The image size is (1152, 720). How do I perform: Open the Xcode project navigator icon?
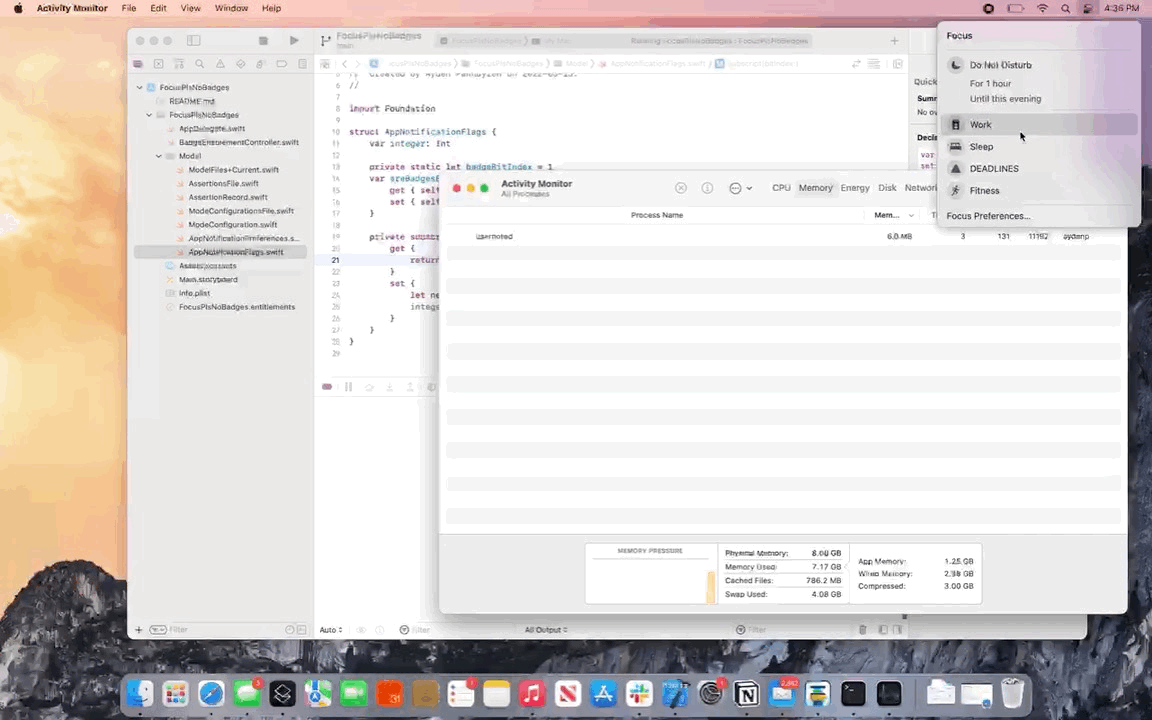tap(137, 64)
